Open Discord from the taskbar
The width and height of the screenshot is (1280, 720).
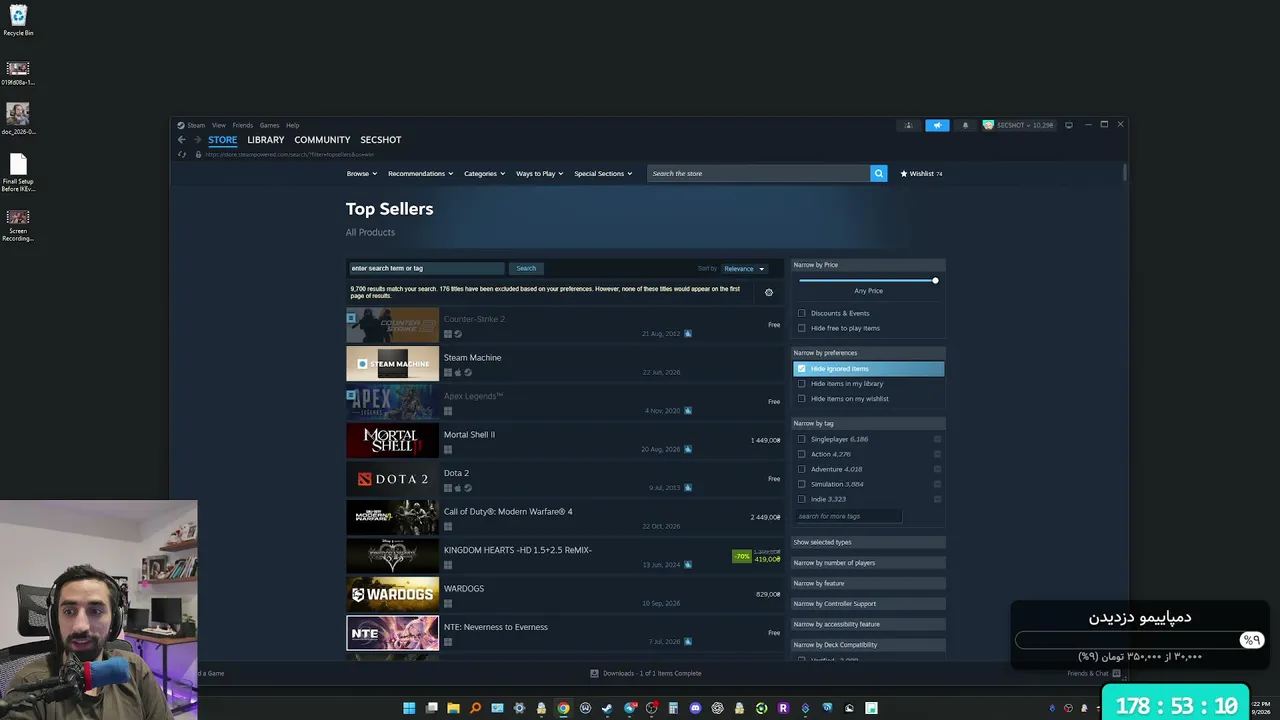click(x=695, y=708)
